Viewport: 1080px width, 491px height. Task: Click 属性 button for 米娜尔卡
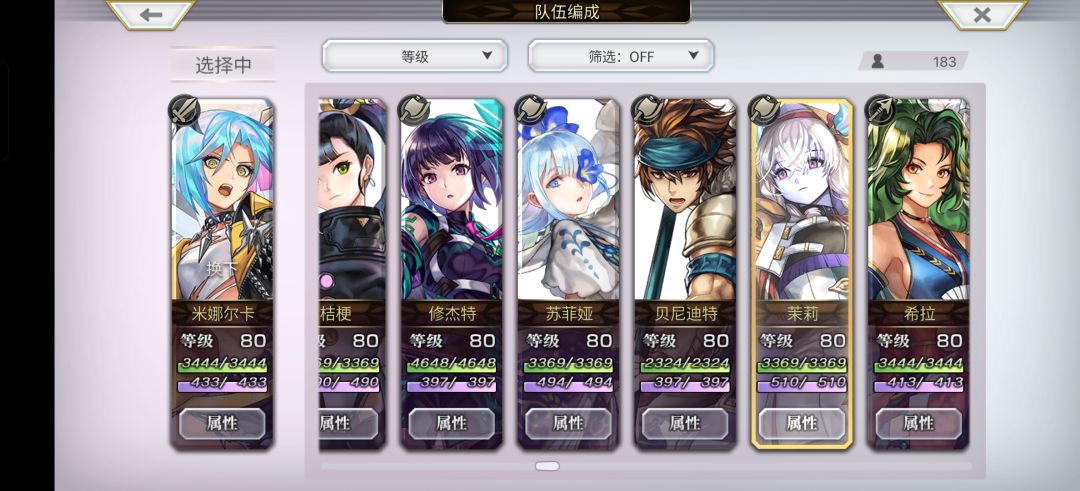(222, 424)
